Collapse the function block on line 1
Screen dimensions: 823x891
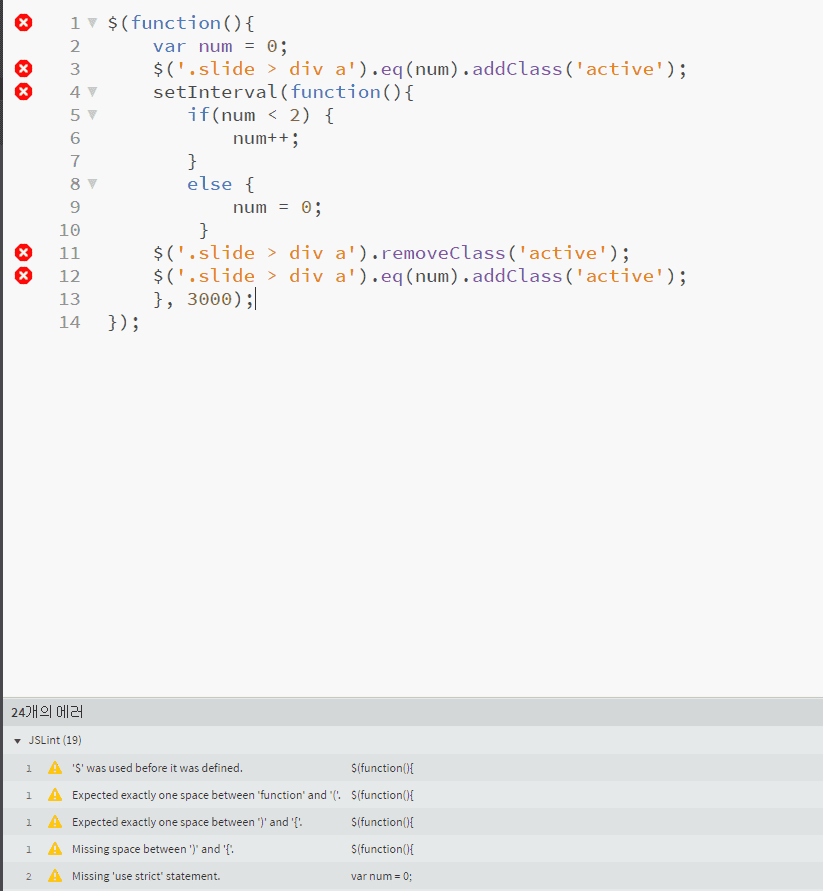(90, 22)
